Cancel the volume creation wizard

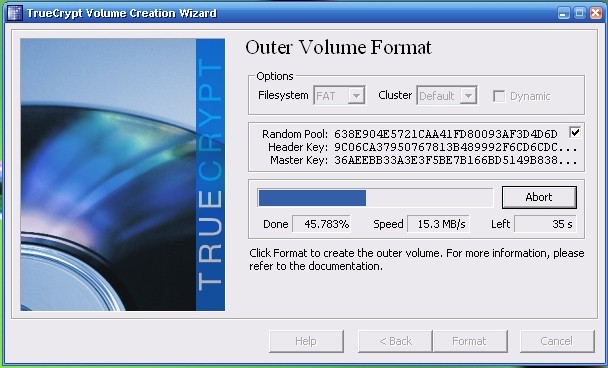pyautogui.click(x=557, y=341)
